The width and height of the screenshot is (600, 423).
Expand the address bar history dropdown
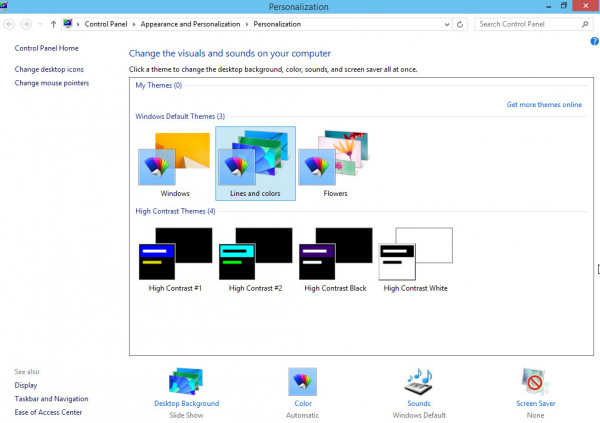[x=447, y=24]
